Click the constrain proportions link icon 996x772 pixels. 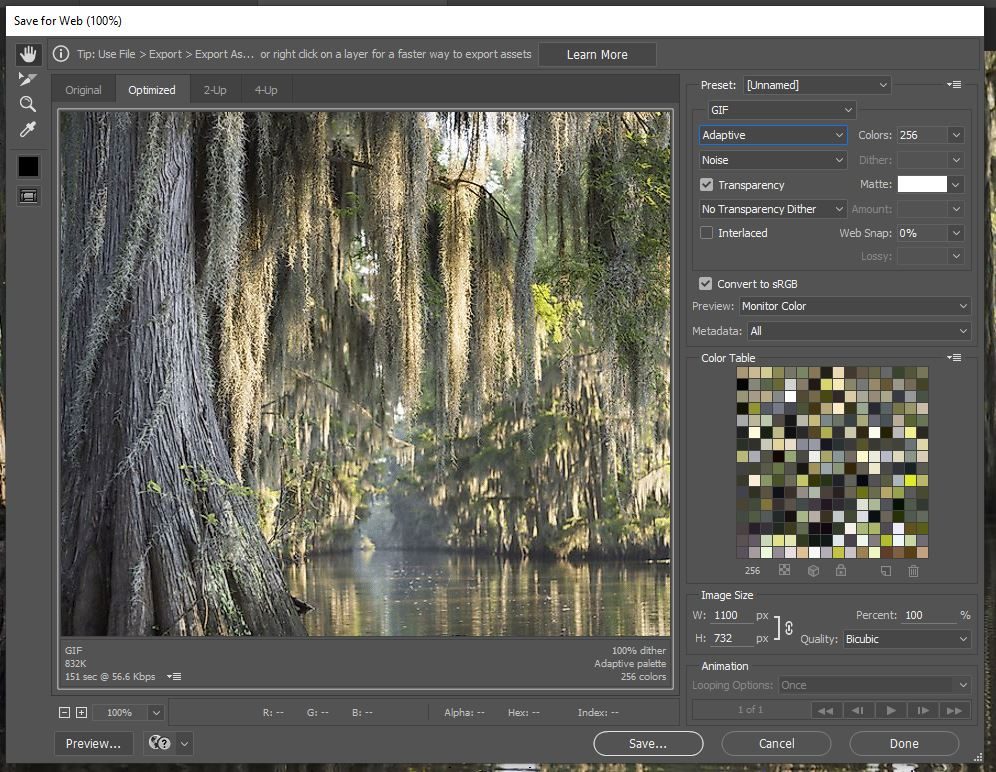pos(788,628)
